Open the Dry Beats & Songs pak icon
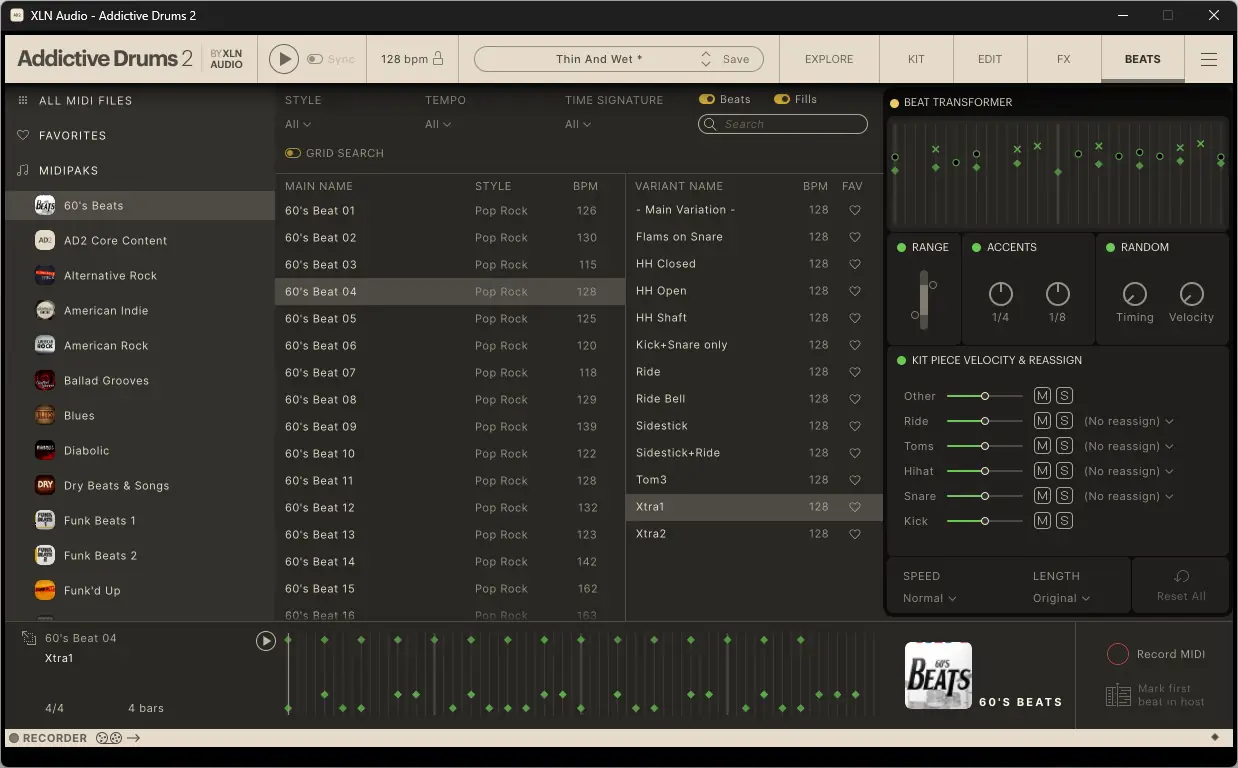The image size is (1238, 768). pos(45,485)
